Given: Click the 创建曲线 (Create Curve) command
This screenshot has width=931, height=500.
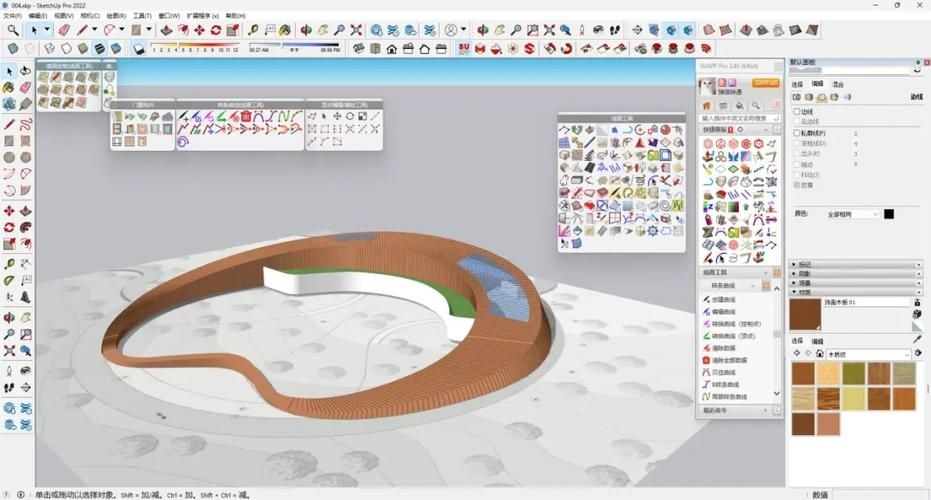Looking at the screenshot, I should coord(725,299).
